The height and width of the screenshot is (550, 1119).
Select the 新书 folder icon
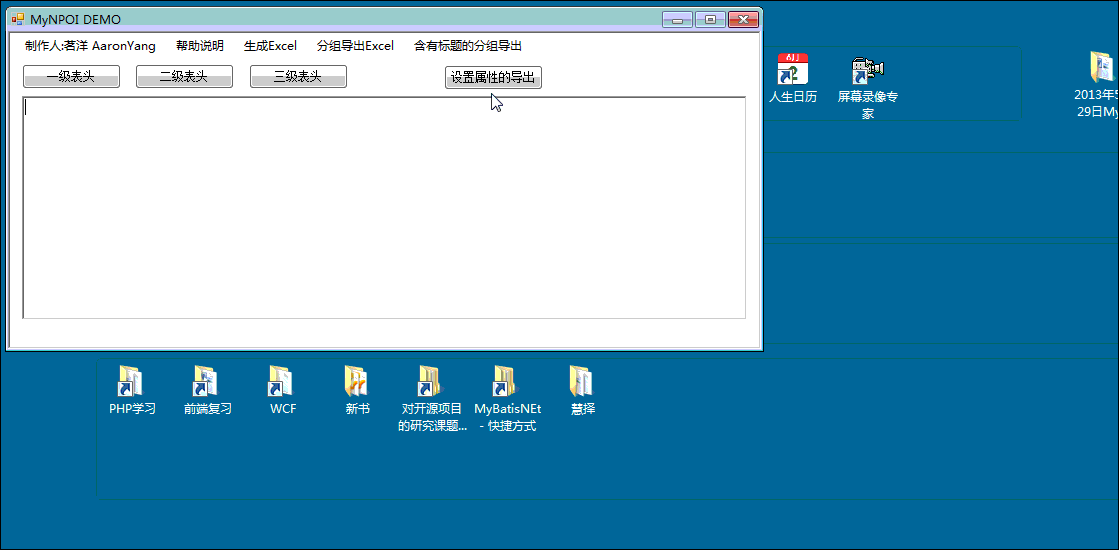point(358,390)
